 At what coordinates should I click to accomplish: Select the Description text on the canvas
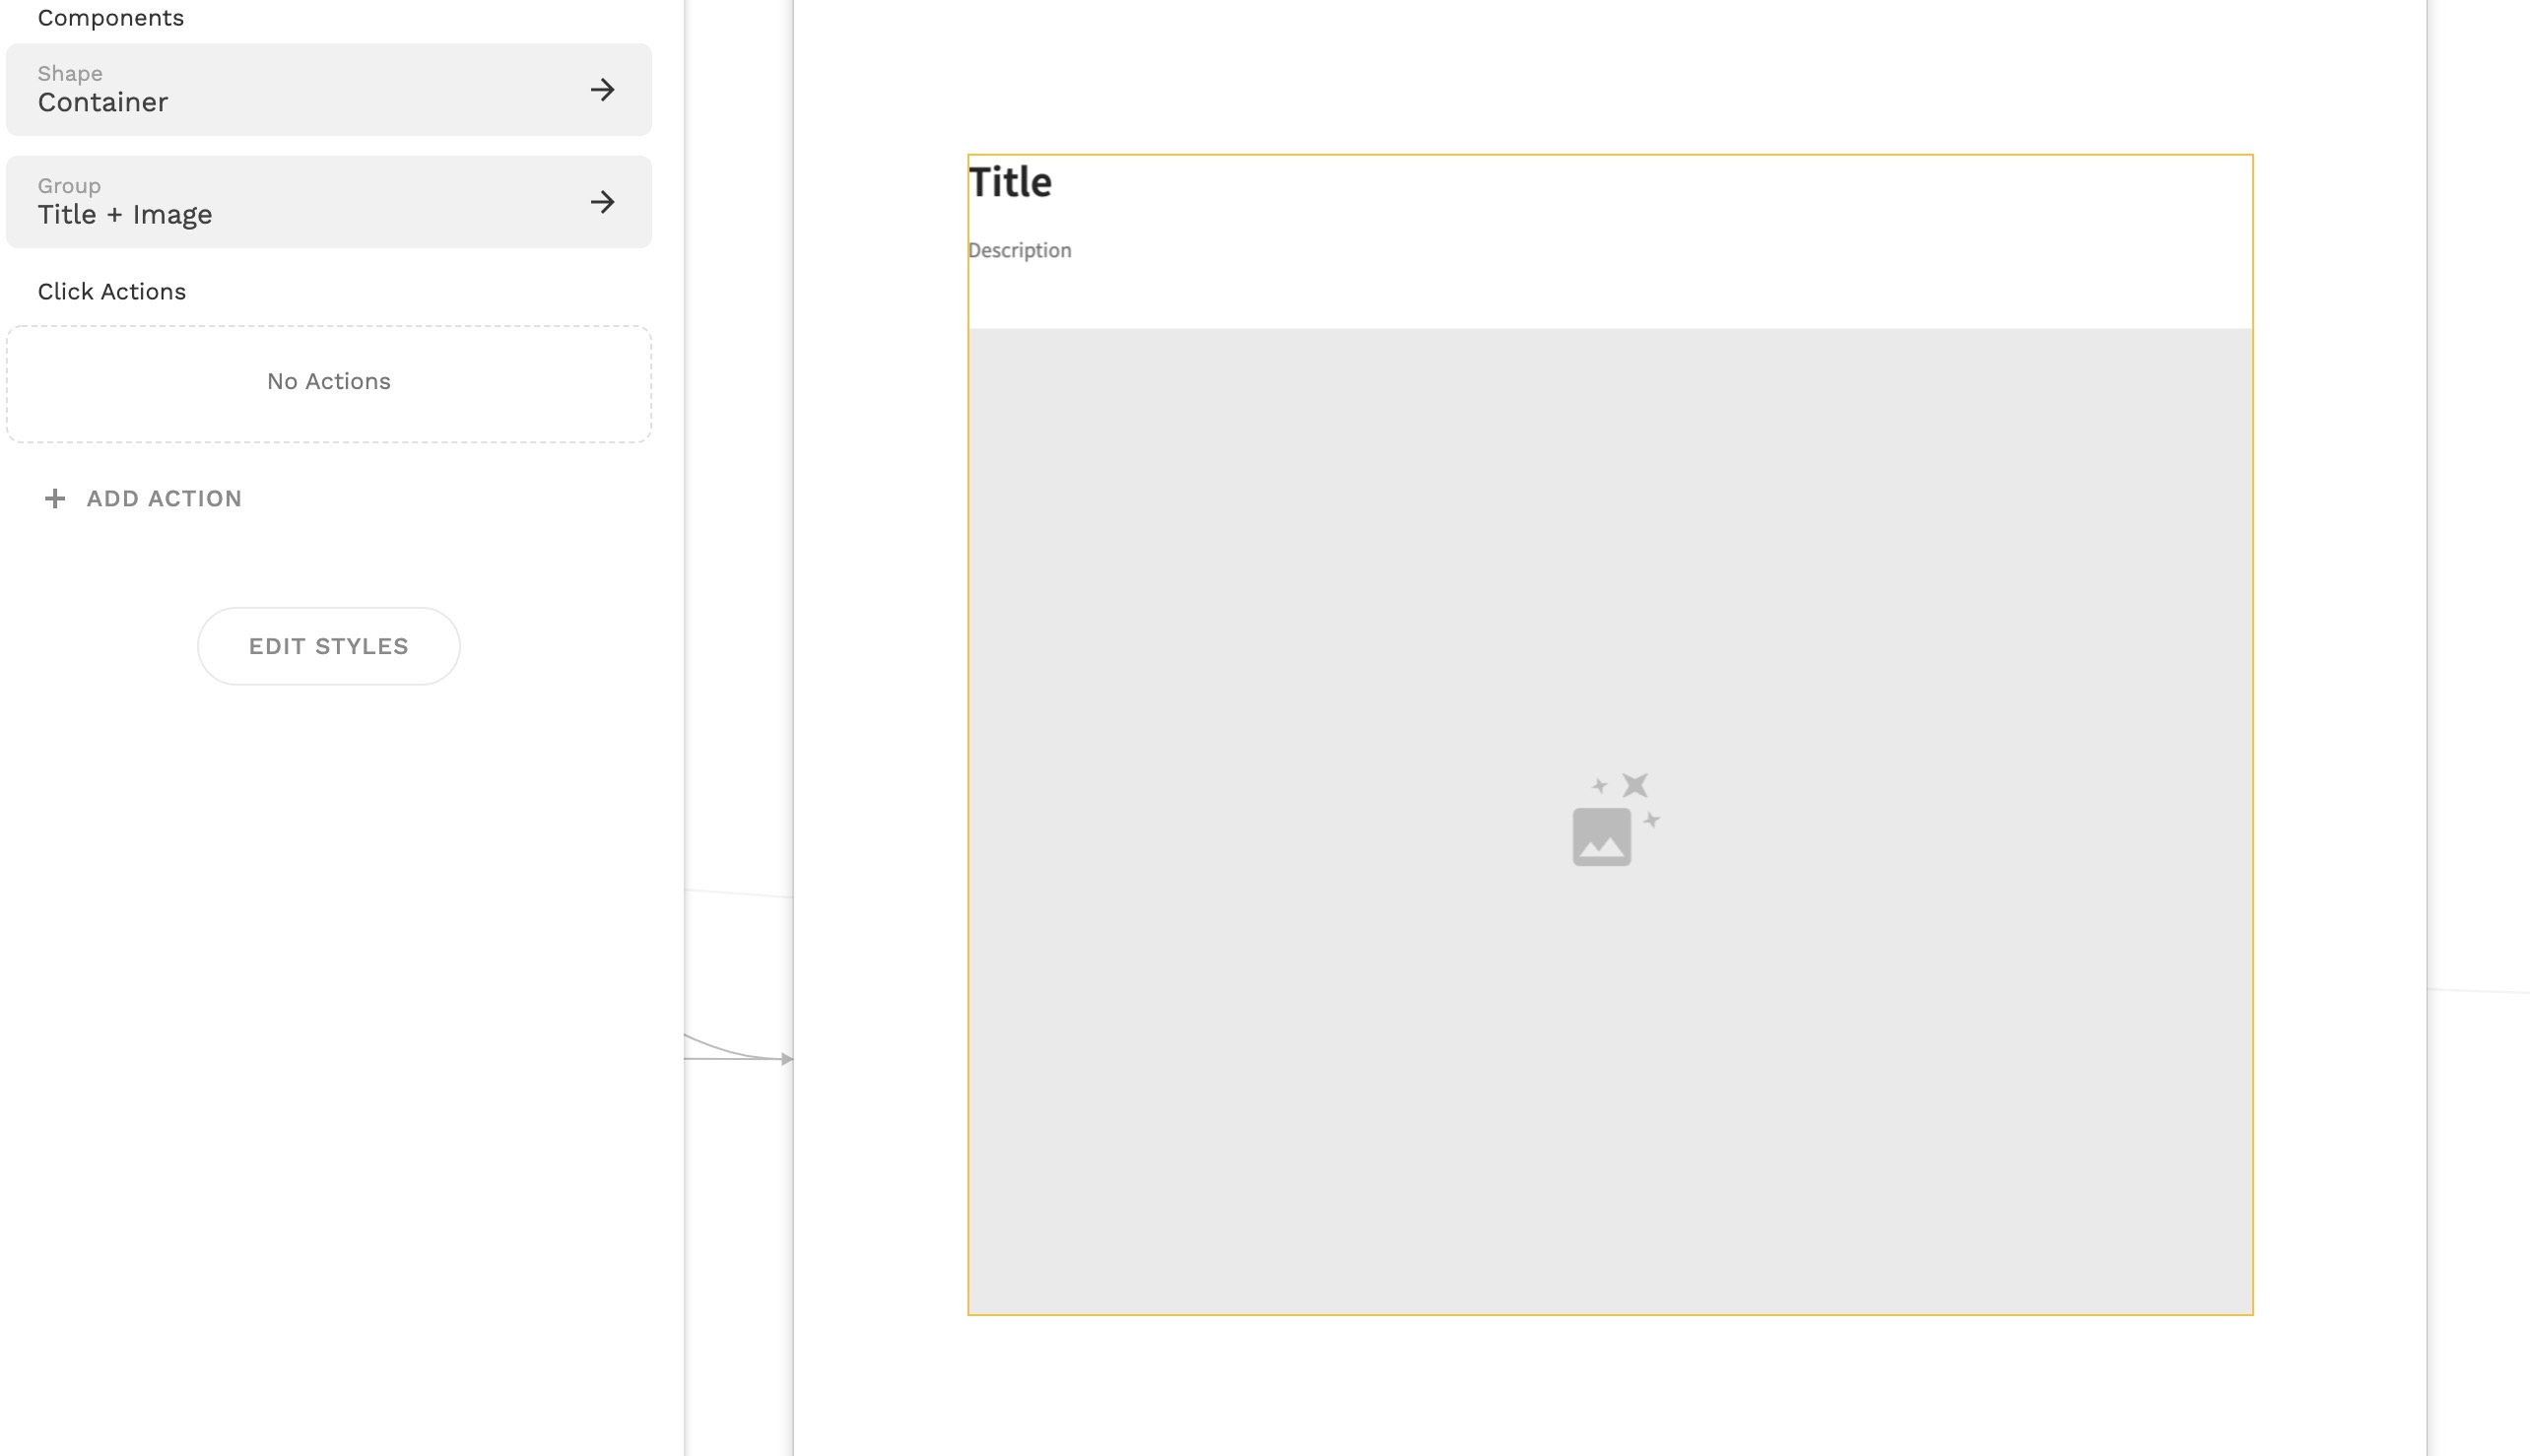pyautogui.click(x=1020, y=250)
